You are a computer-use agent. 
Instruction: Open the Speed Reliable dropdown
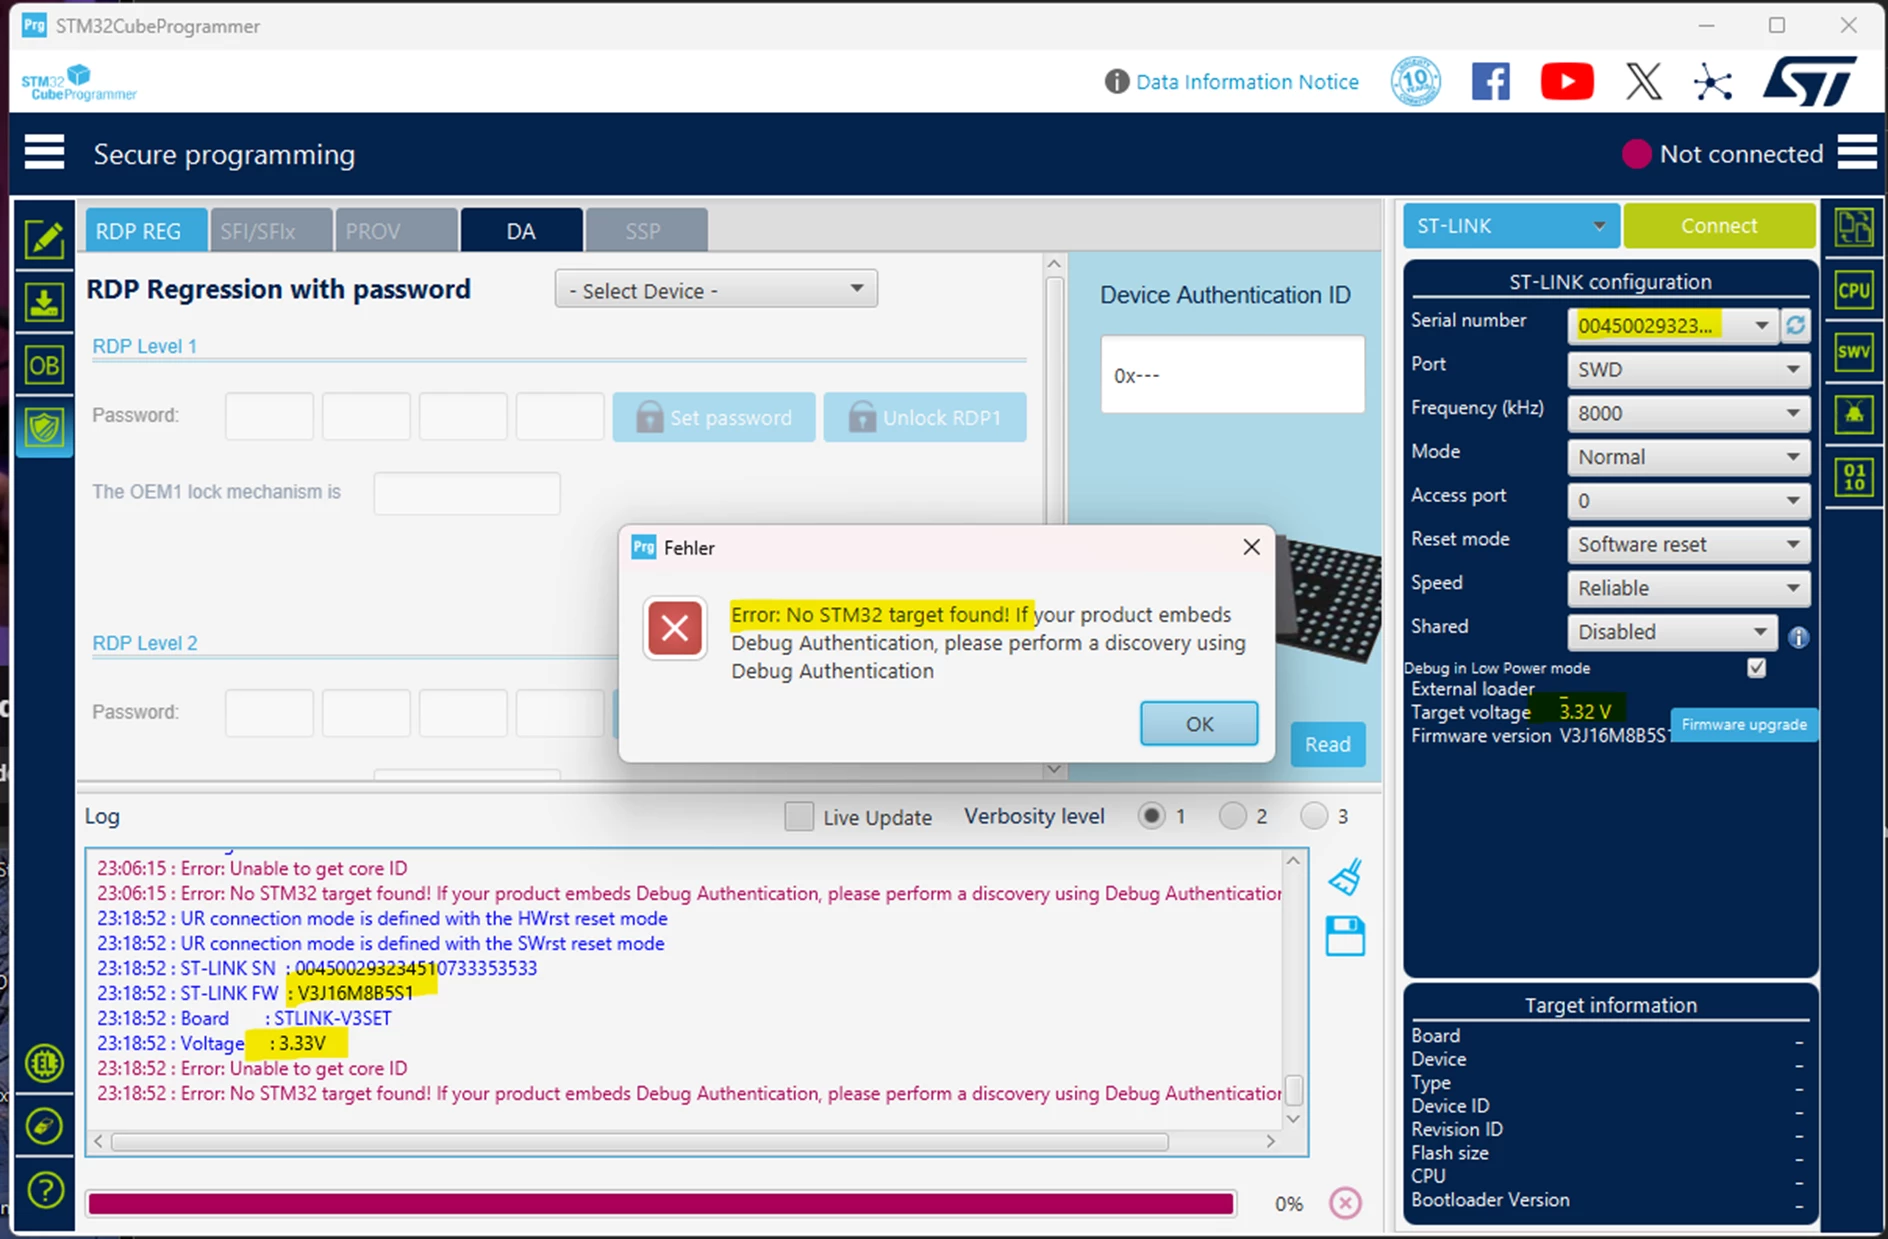[x=1689, y=588]
